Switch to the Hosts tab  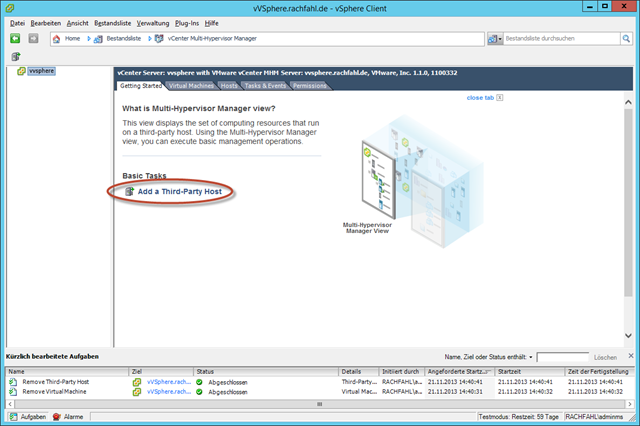pyautogui.click(x=229, y=86)
